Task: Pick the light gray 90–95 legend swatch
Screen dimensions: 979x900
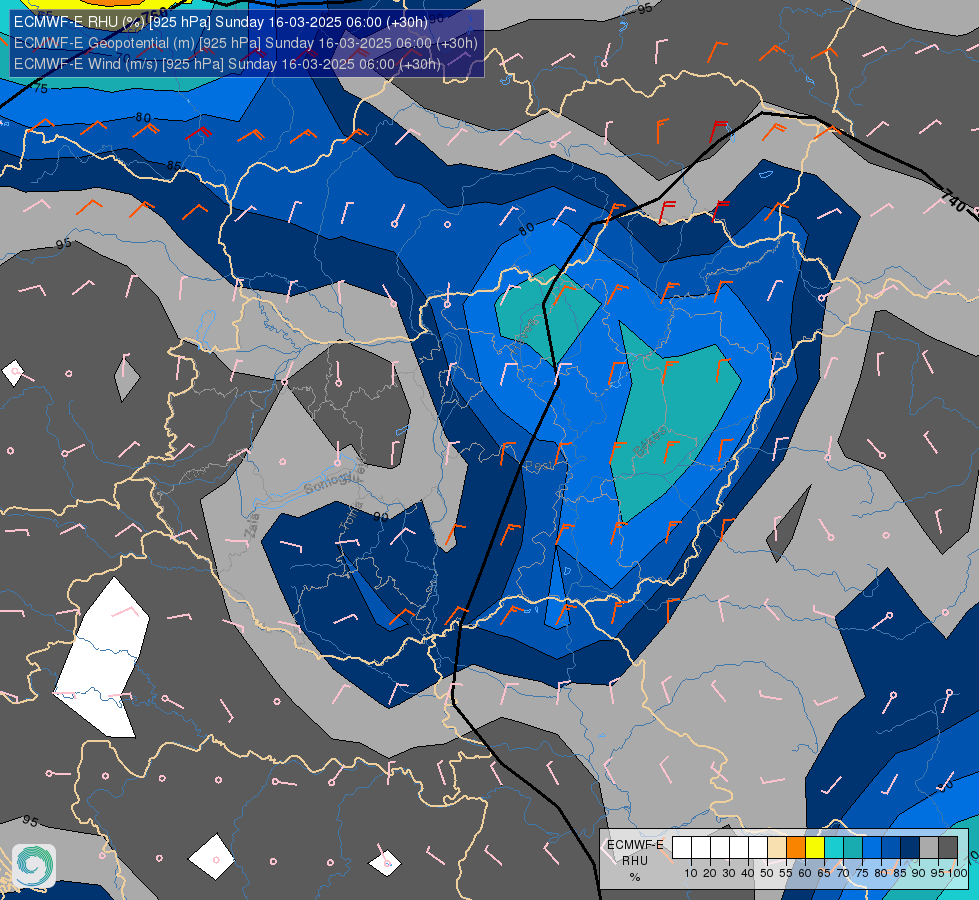Action: 929,848
